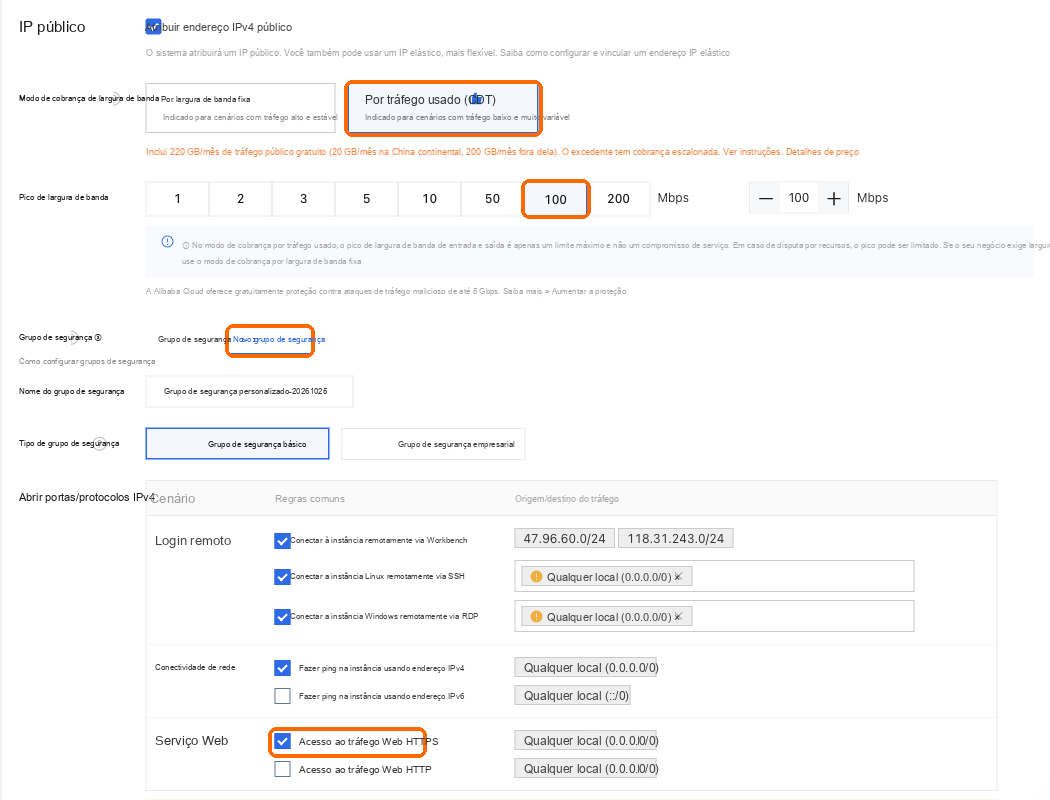1050x800 pixels.
Task: Toggle Atribuir endereço IPv4 público checkbox
Action: (153, 27)
